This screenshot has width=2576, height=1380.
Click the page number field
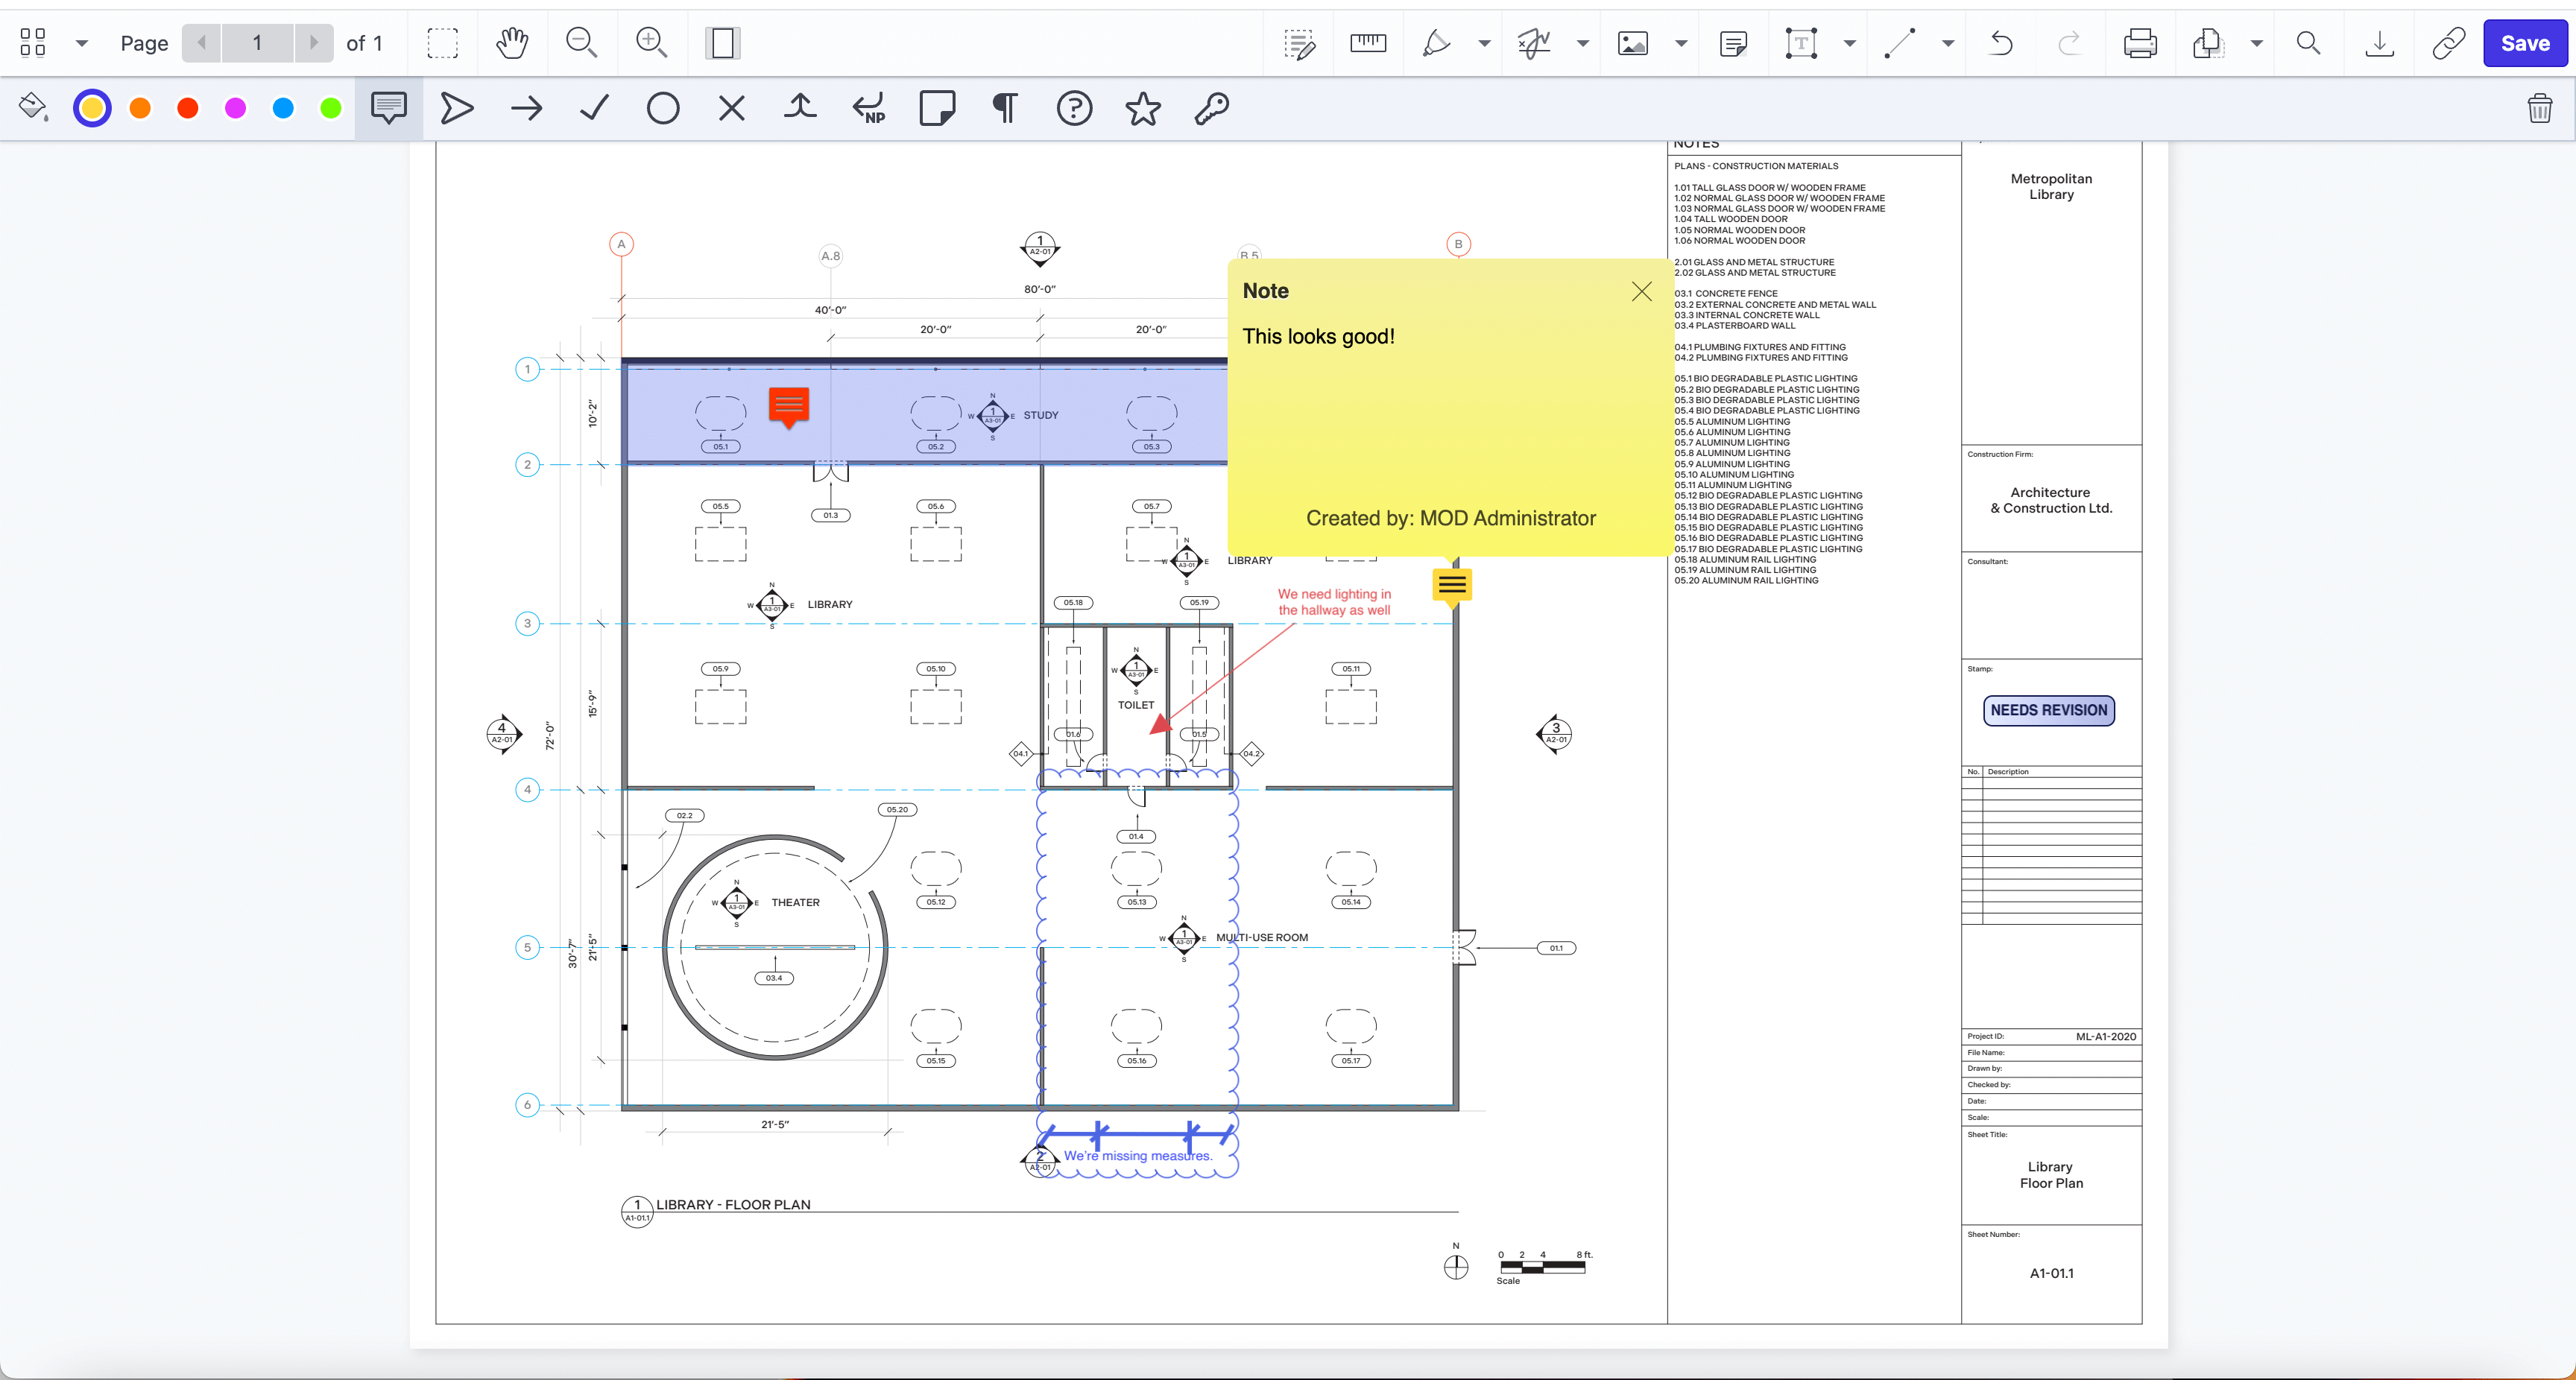coord(257,43)
